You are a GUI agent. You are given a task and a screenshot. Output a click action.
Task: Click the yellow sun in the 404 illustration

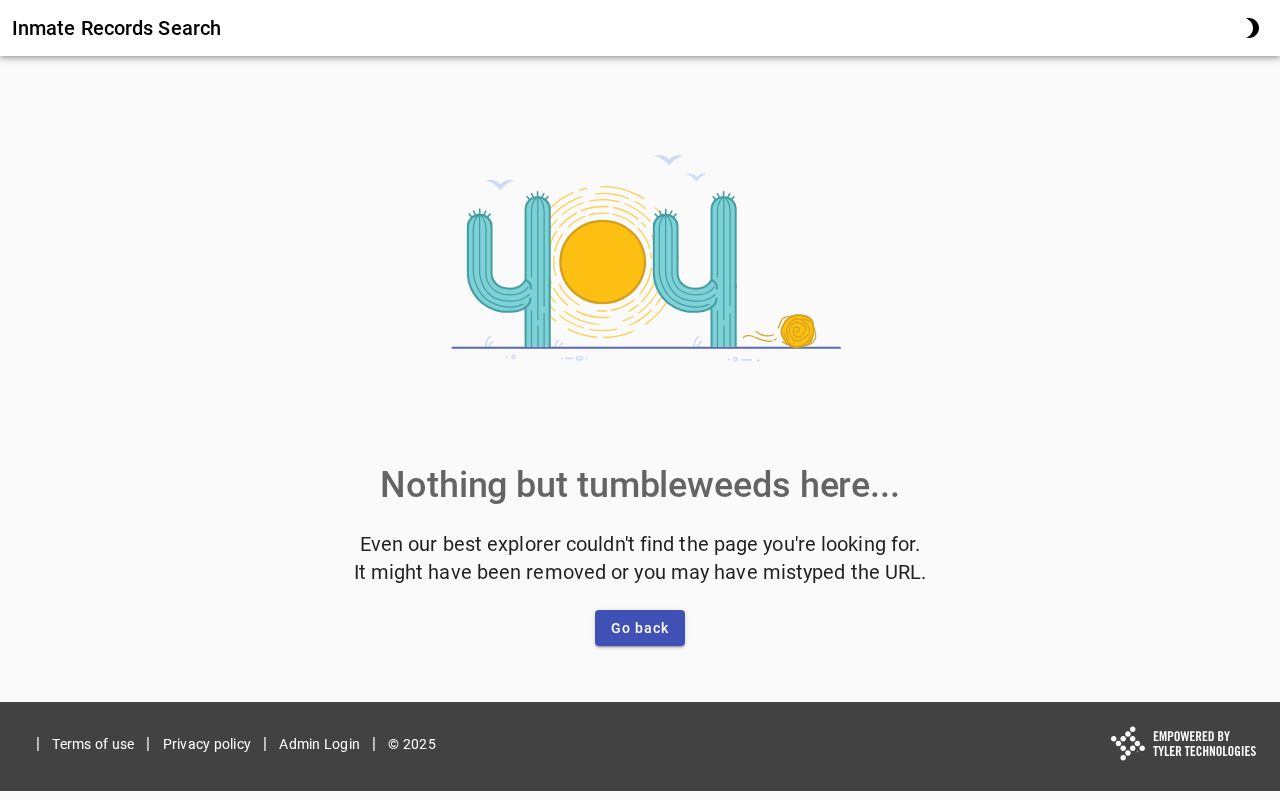point(602,262)
